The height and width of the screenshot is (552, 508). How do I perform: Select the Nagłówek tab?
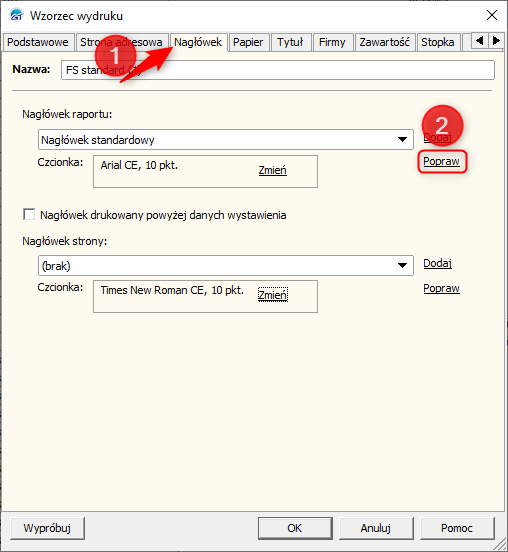click(199, 42)
